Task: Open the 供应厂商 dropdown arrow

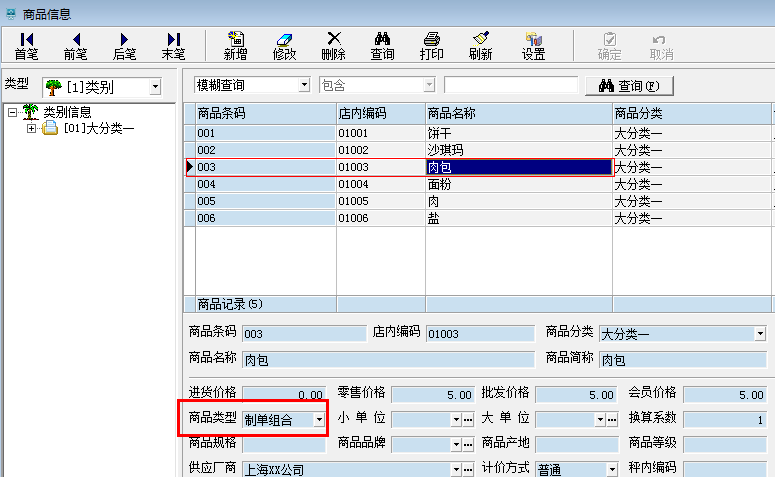Action: click(x=456, y=469)
